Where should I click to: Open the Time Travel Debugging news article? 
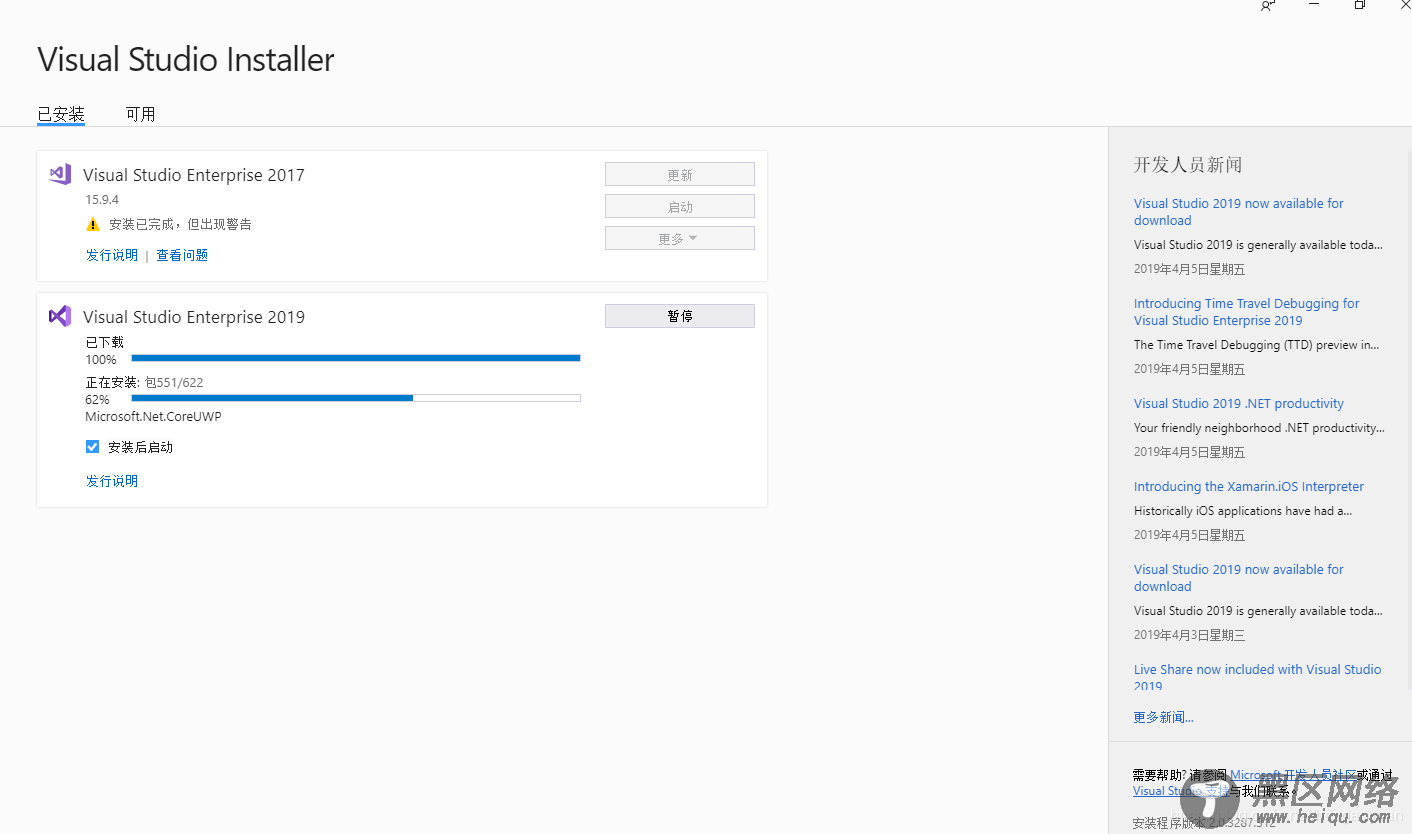coord(1246,312)
